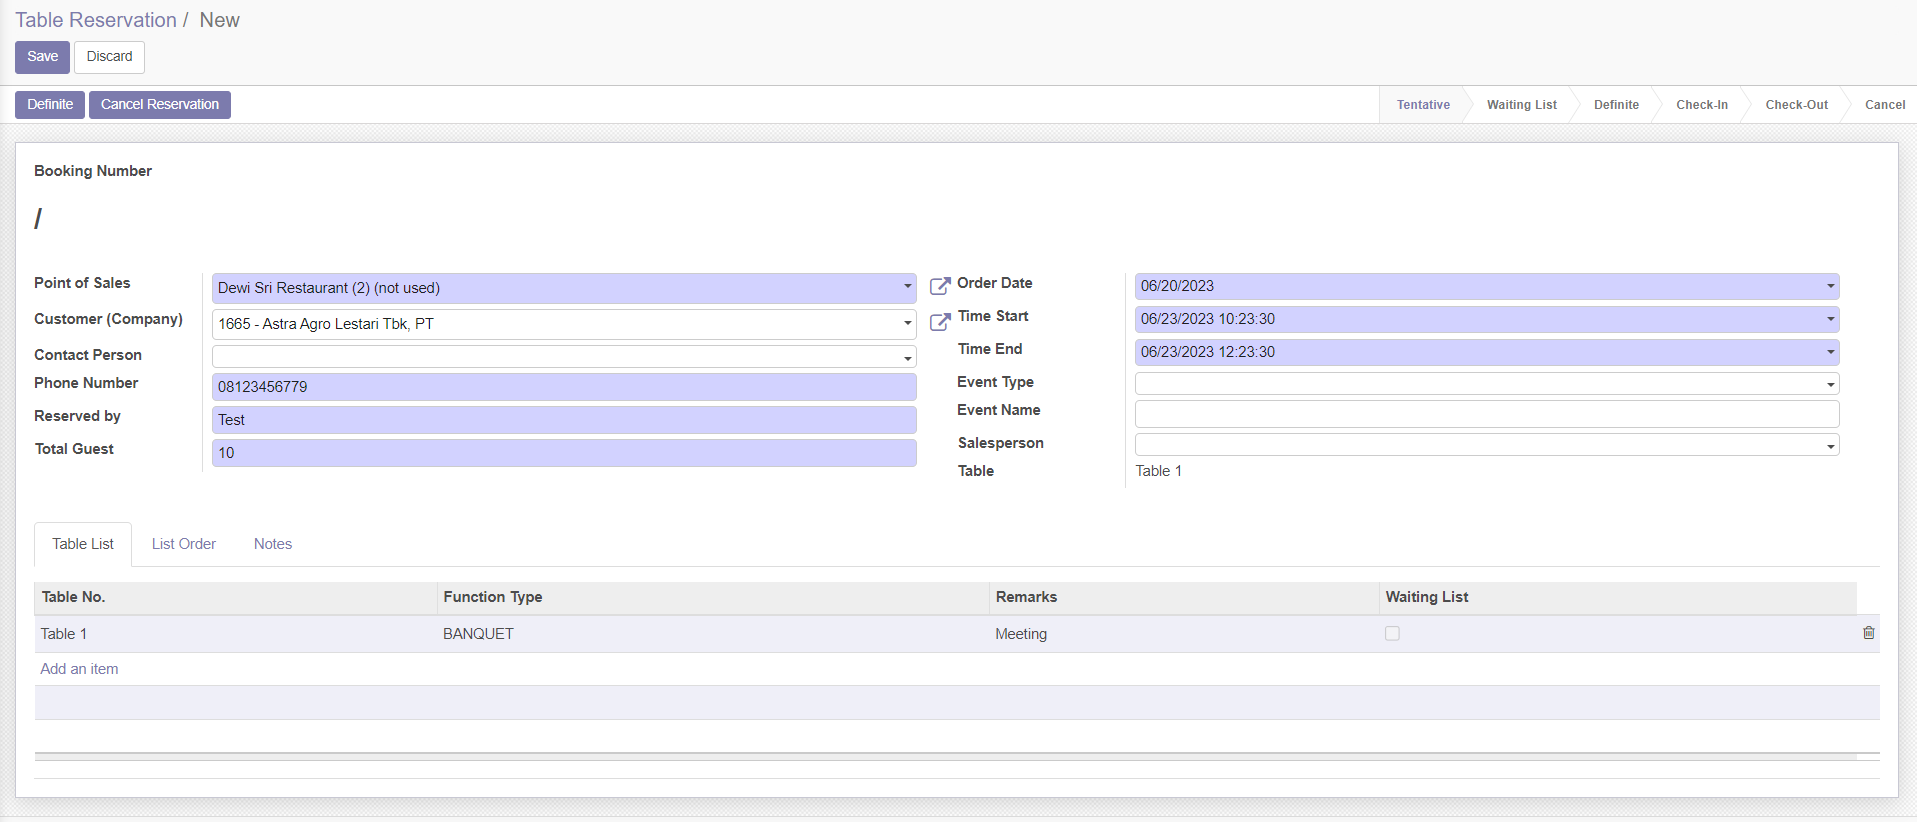Go back via Table Reservation breadcrumb
The height and width of the screenshot is (822, 1917).
point(96,20)
